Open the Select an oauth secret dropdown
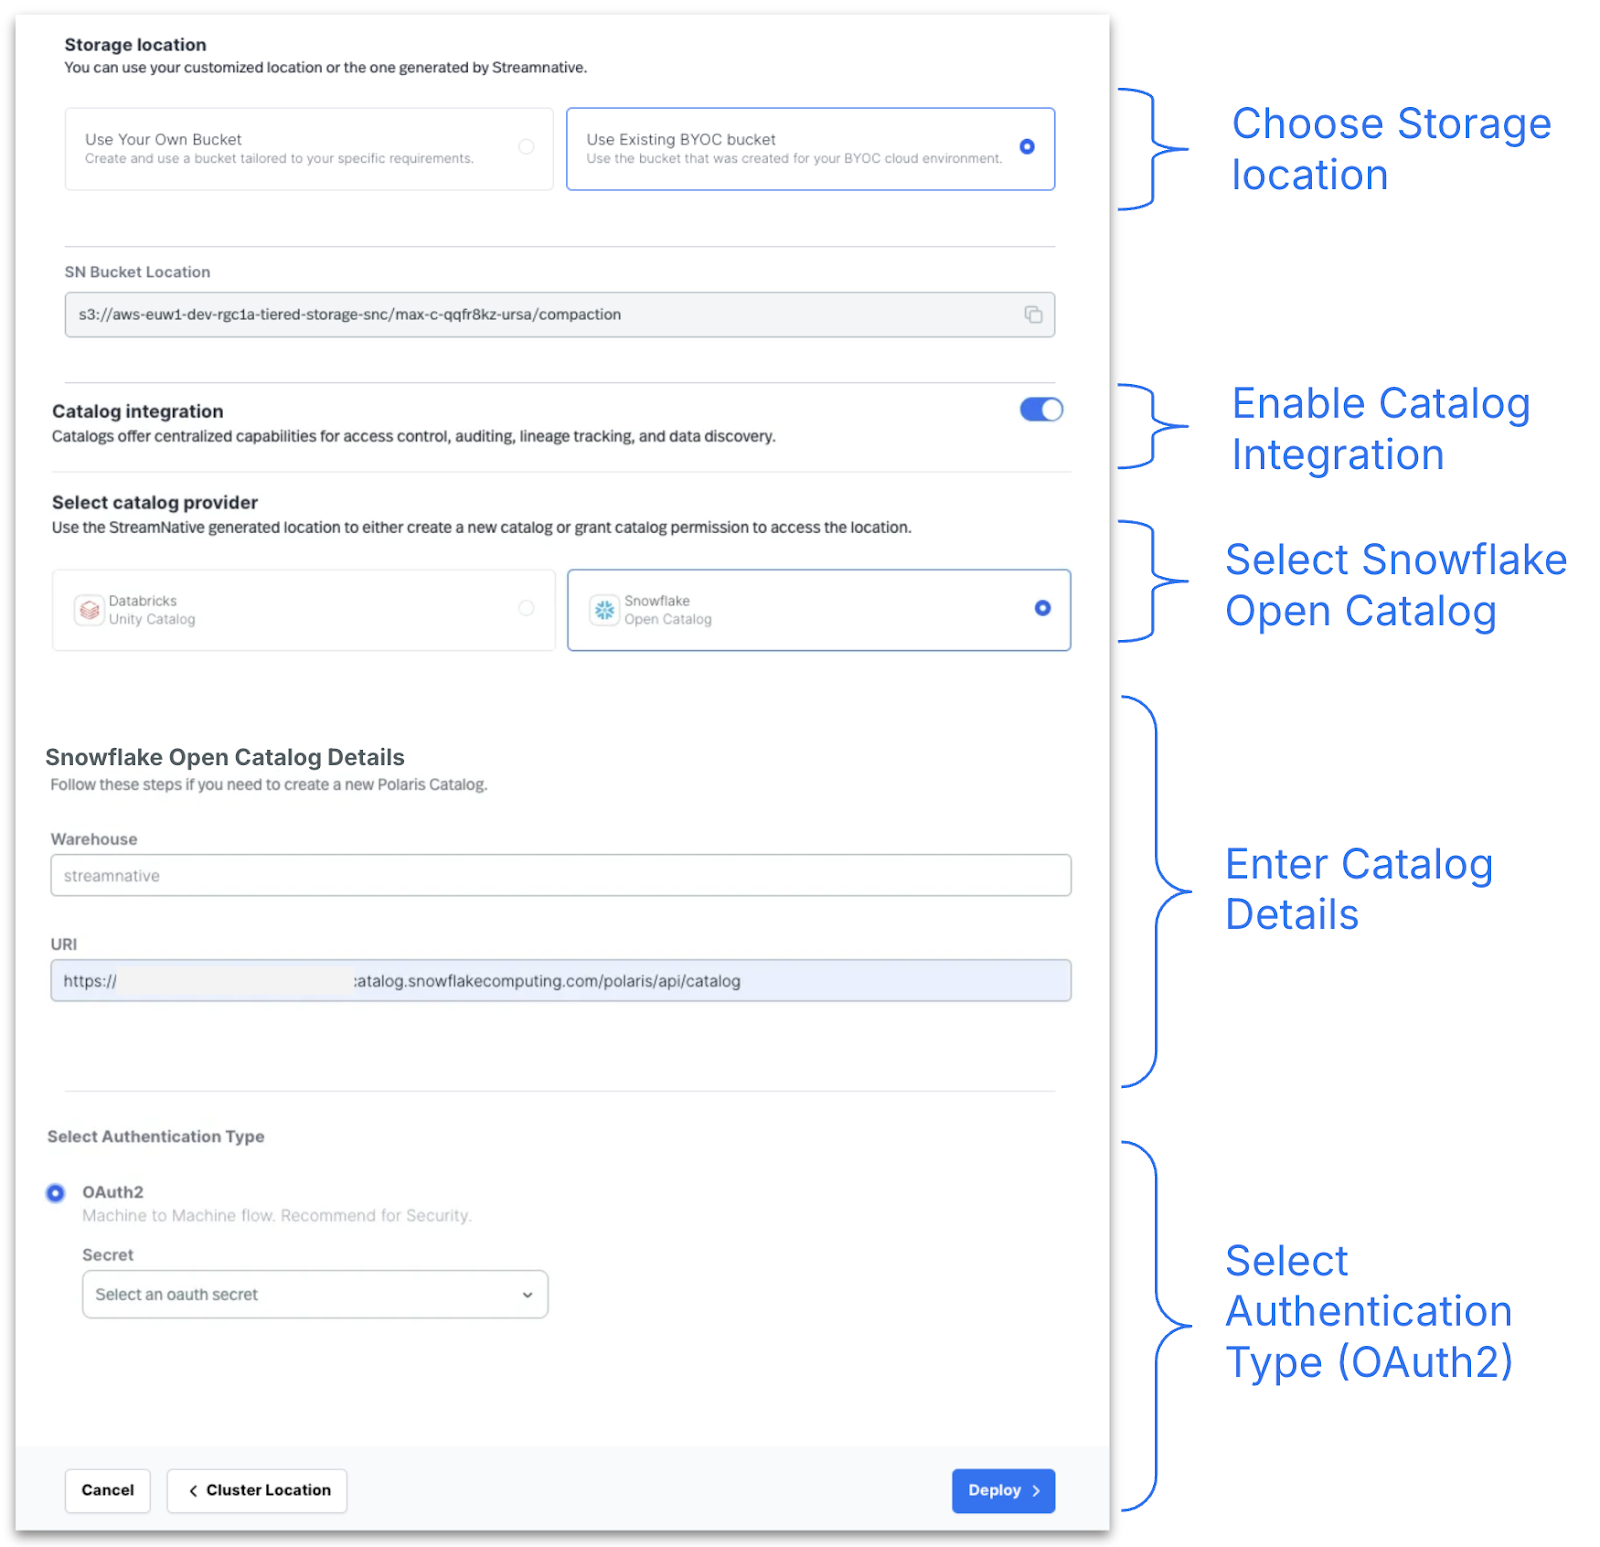This screenshot has width=1600, height=1547. (x=314, y=1295)
